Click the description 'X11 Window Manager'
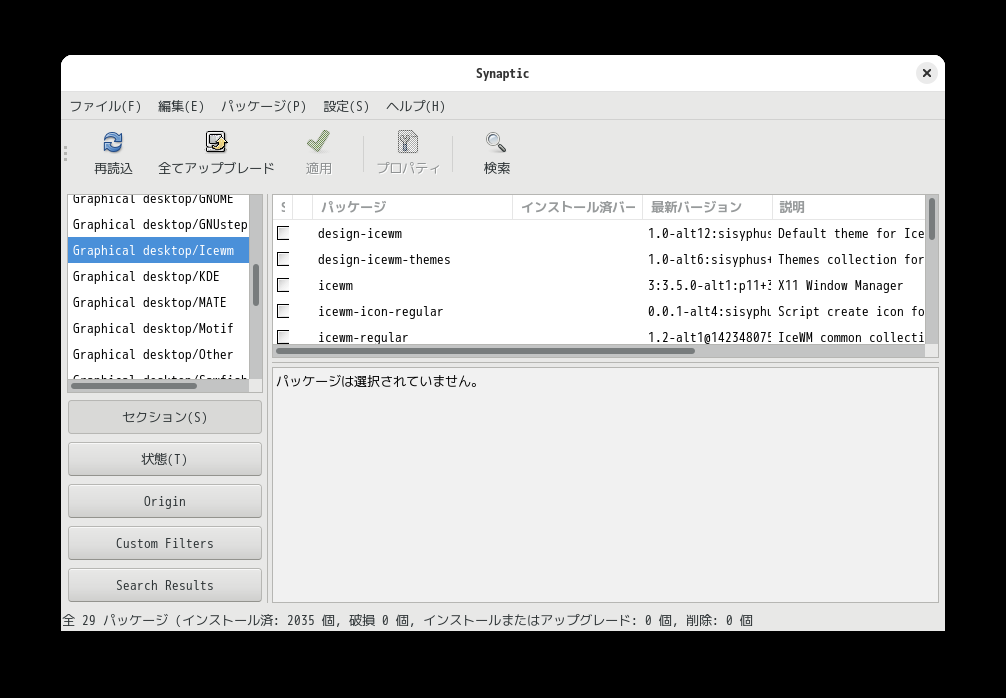 tap(840, 285)
